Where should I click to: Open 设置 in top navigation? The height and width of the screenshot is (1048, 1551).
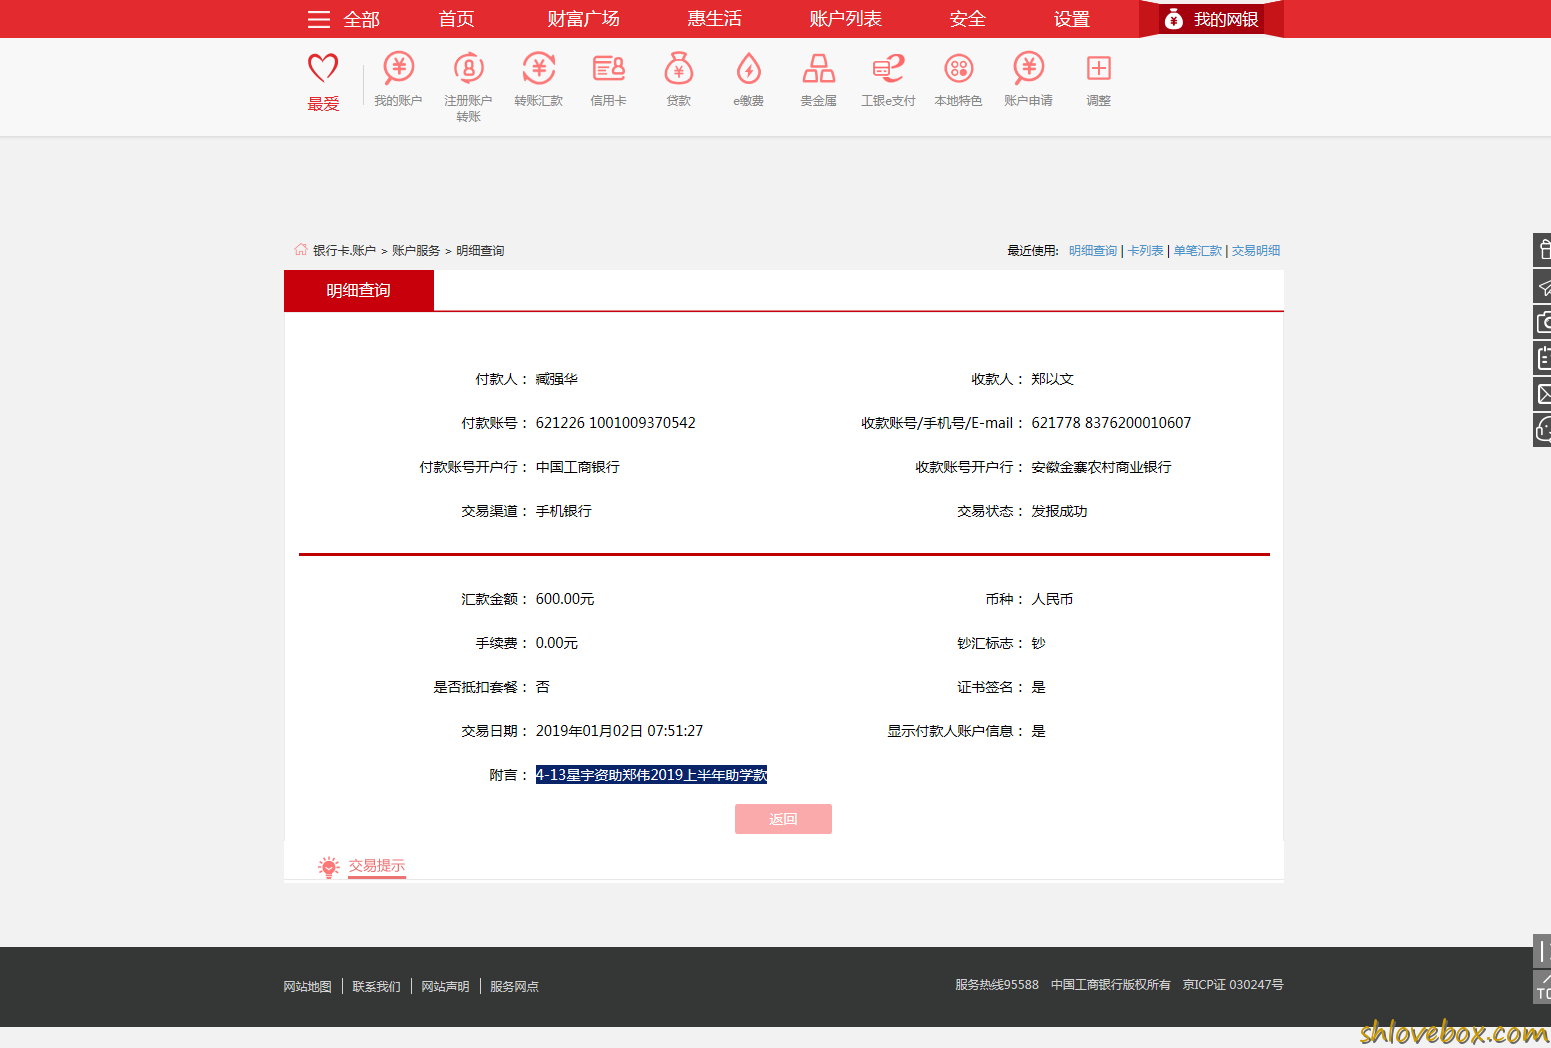[x=1071, y=19]
